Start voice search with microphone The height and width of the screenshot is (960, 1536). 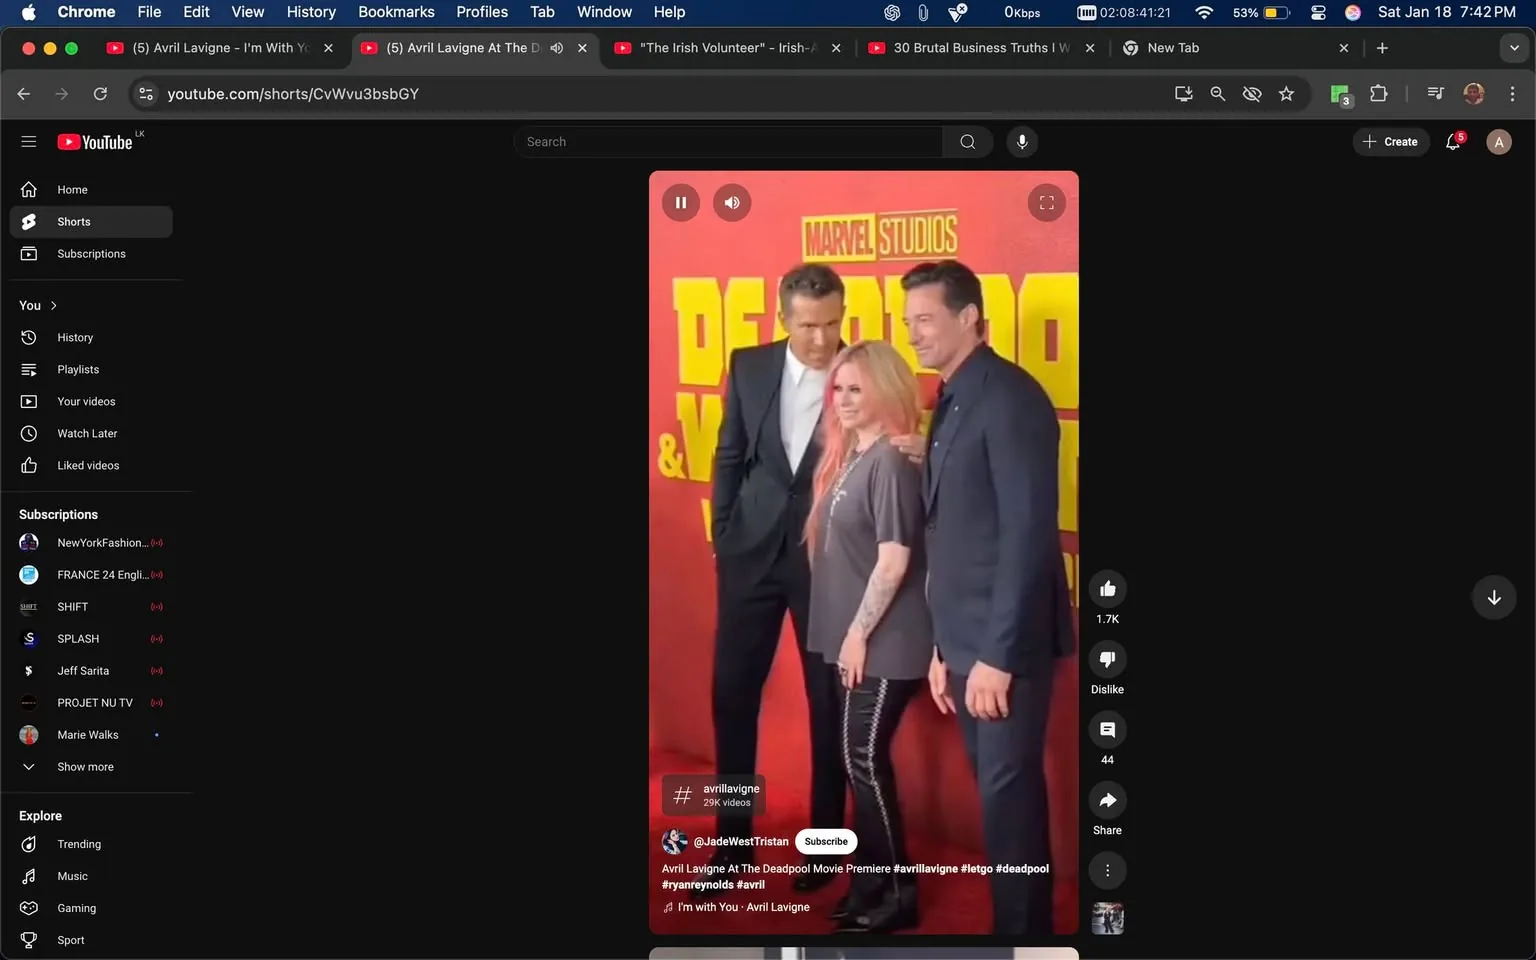[1021, 142]
